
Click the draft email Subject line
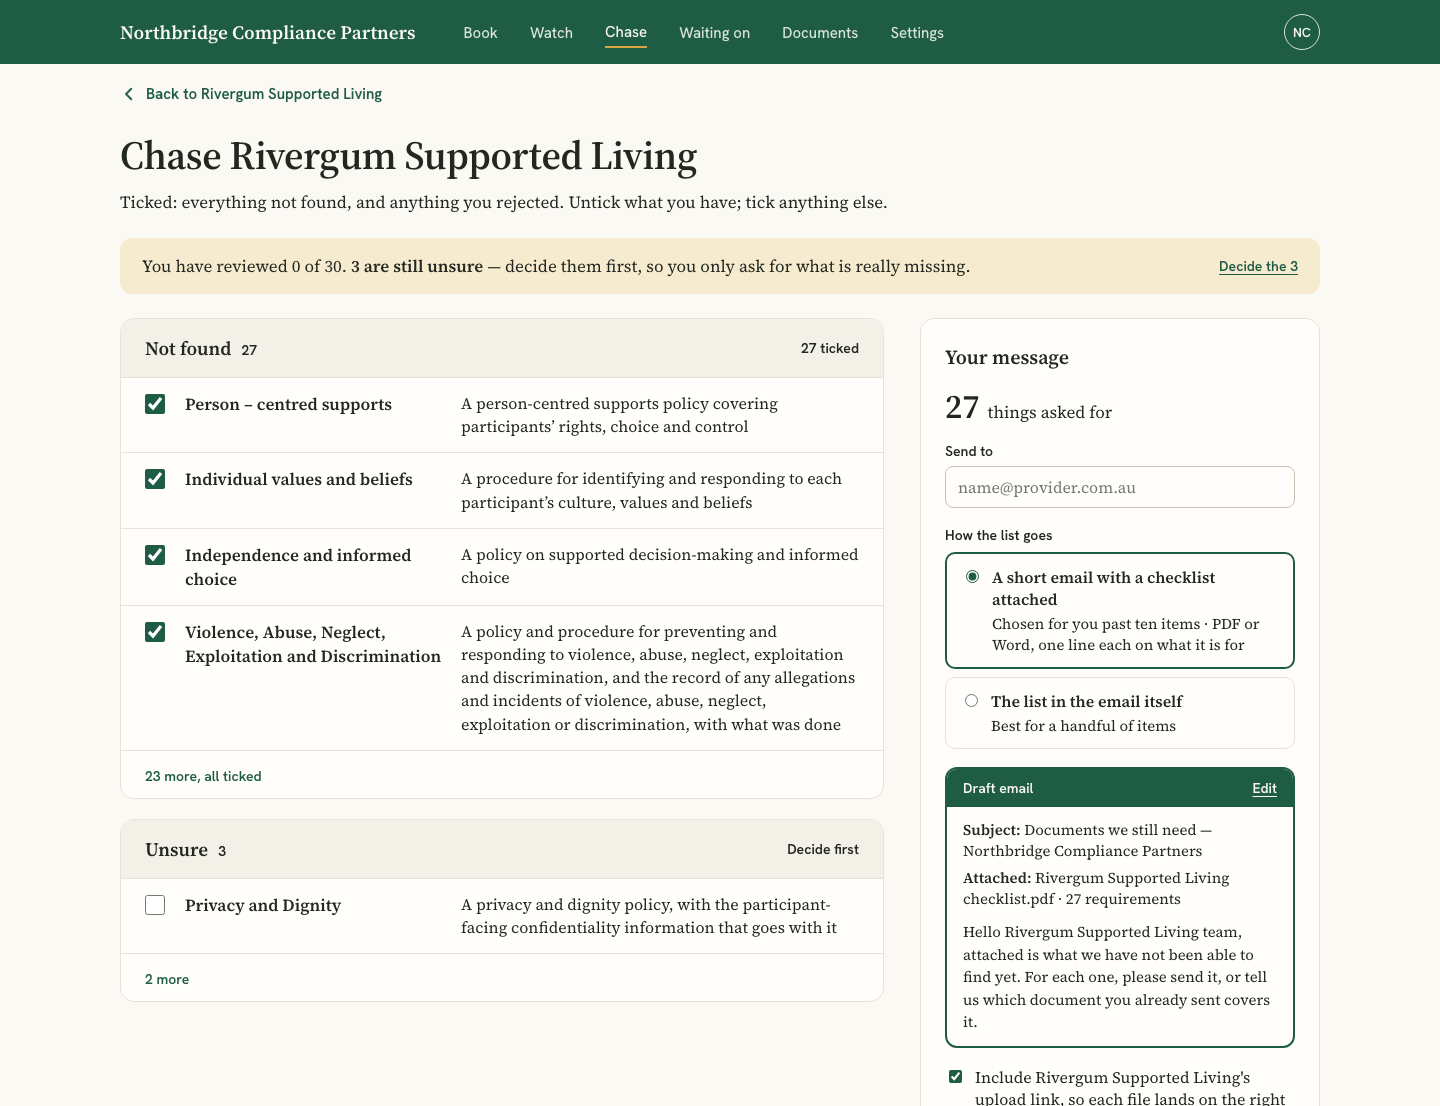(x=1087, y=840)
